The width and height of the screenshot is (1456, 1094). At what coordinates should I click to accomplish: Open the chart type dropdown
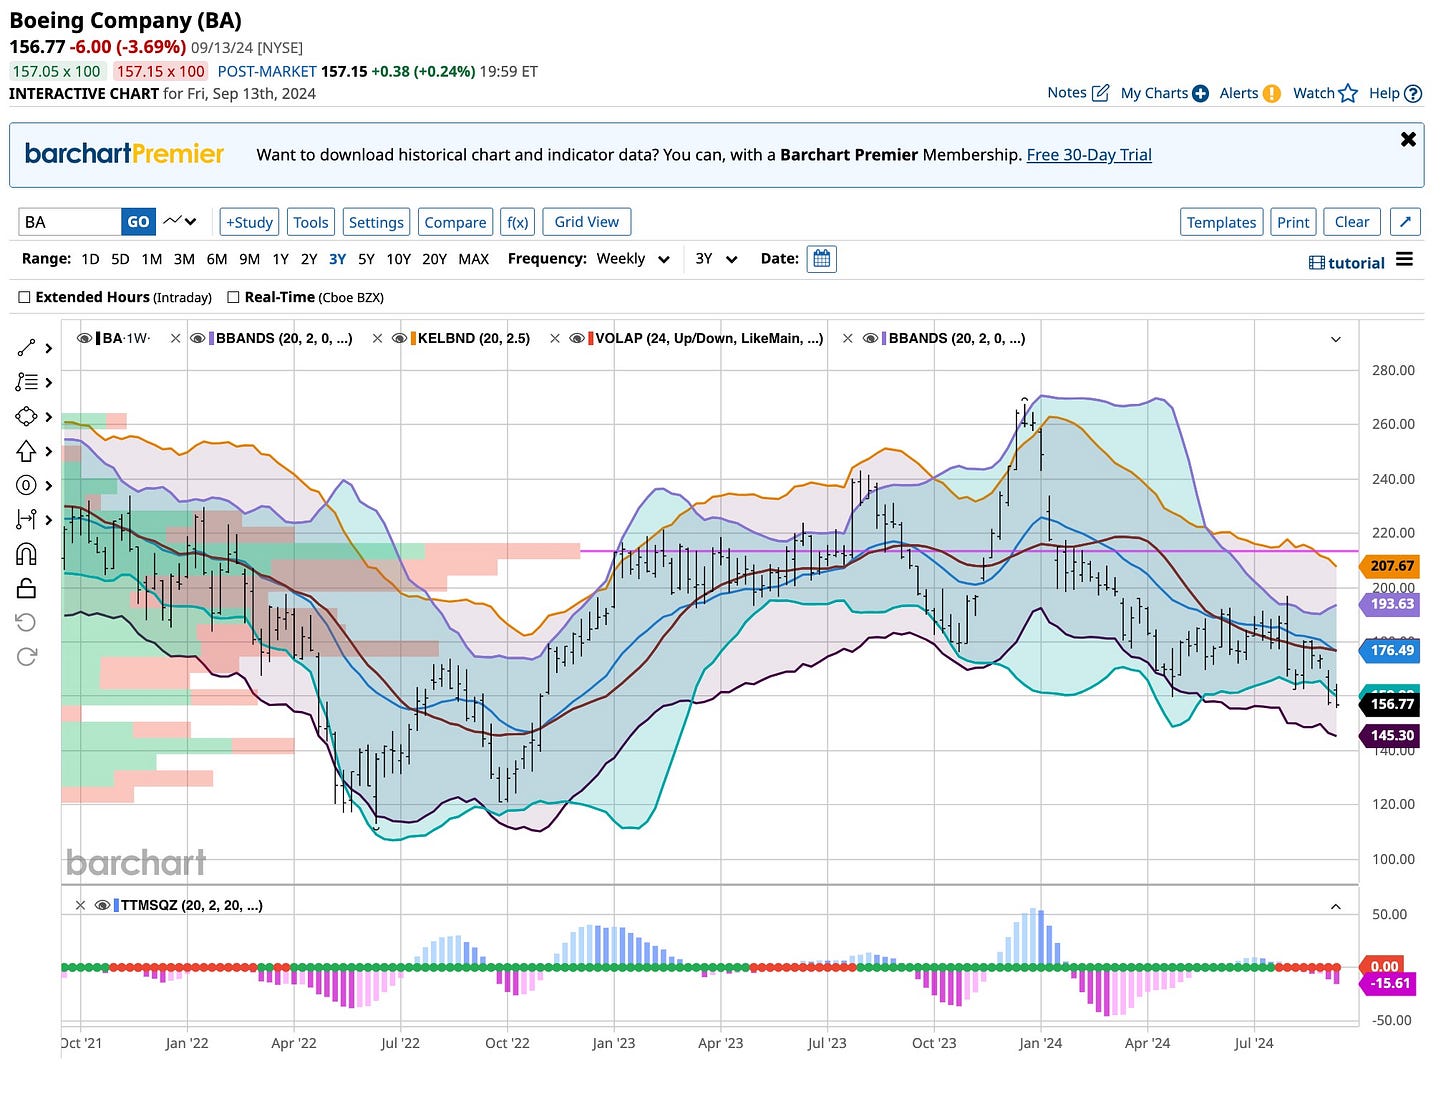(x=181, y=221)
